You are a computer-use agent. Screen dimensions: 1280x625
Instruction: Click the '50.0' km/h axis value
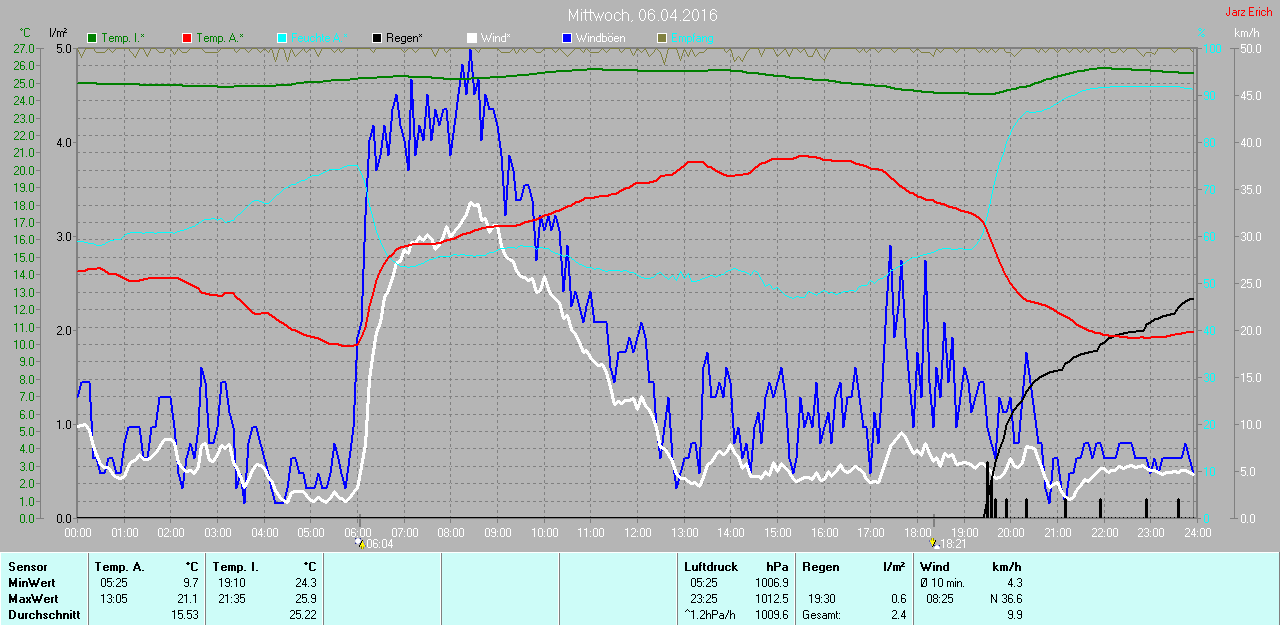coord(1250,48)
